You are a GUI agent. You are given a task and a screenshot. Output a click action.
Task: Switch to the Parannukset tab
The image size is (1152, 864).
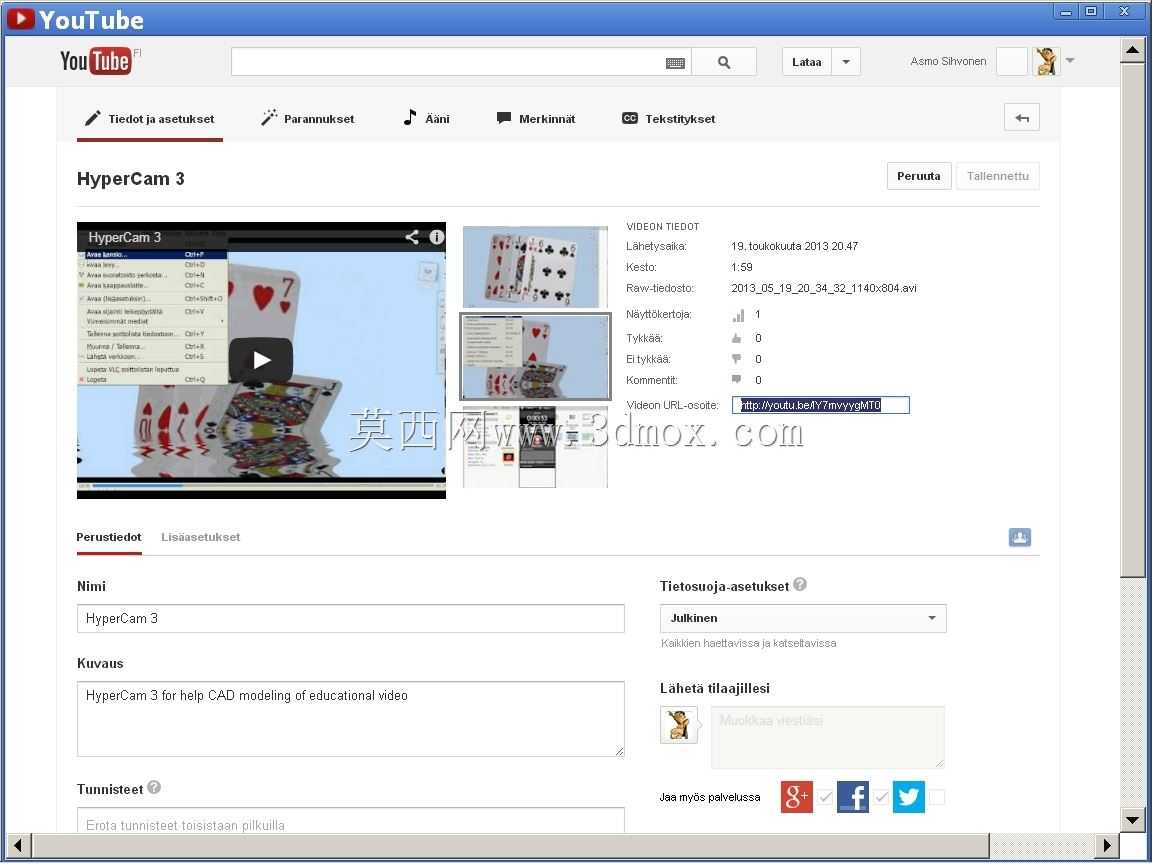(308, 119)
